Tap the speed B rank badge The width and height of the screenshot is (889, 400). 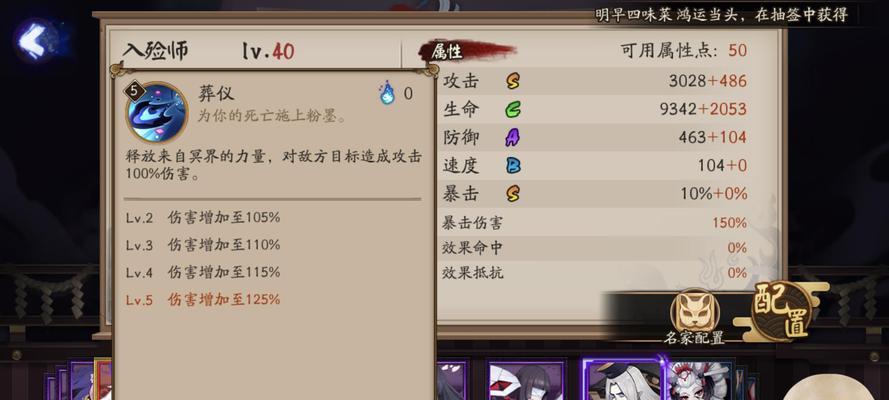tap(513, 165)
